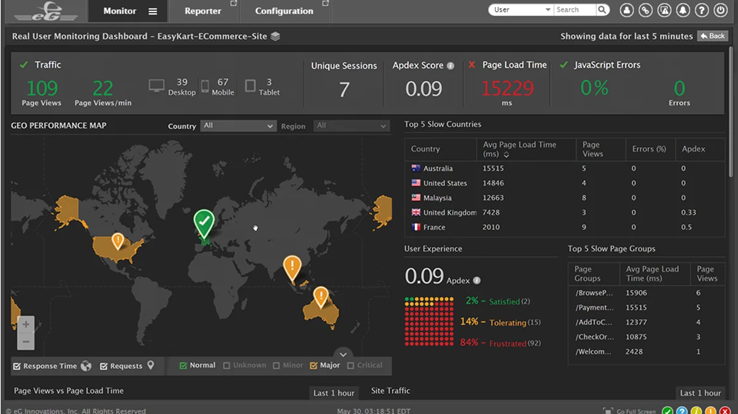
Task: Click the Apdex Score info icon
Action: [451, 66]
